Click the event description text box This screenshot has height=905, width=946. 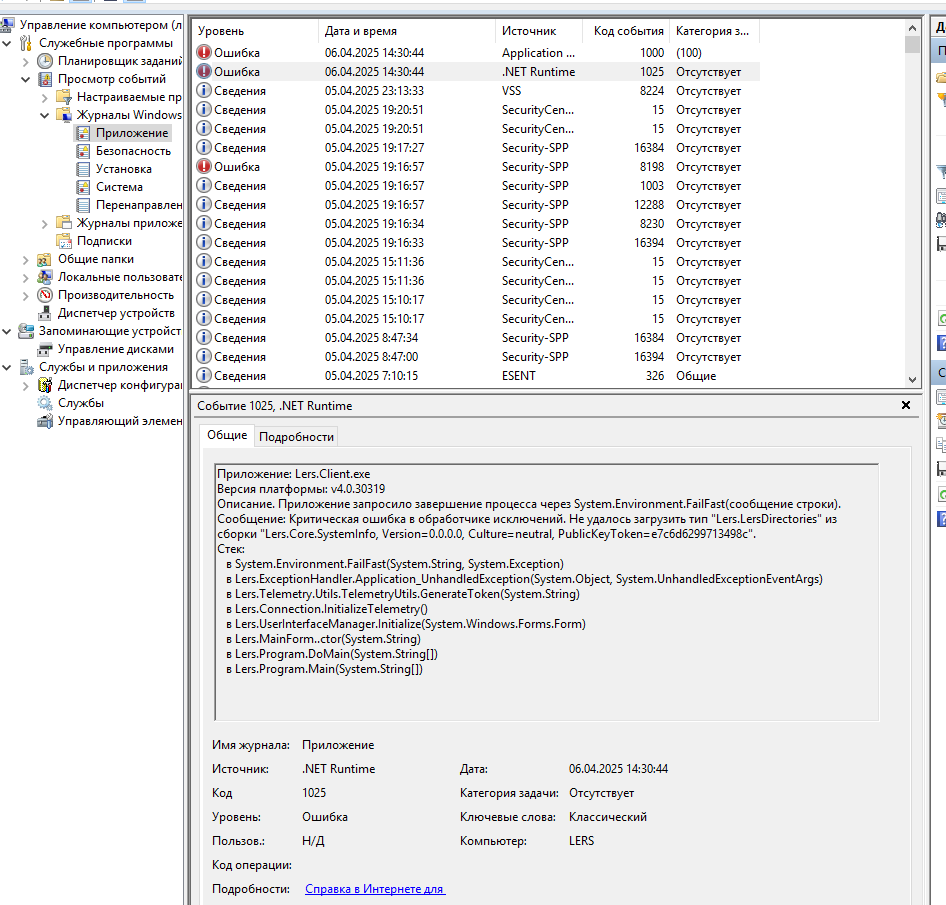[x=547, y=592]
